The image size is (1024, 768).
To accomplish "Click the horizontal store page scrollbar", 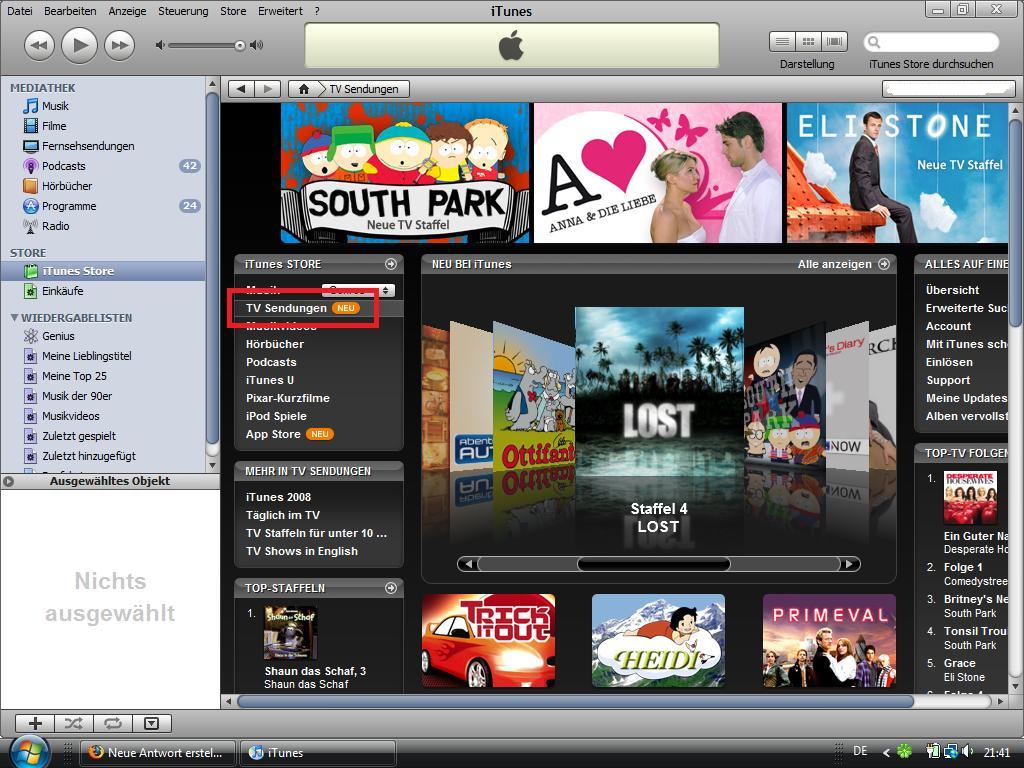I will (575, 701).
